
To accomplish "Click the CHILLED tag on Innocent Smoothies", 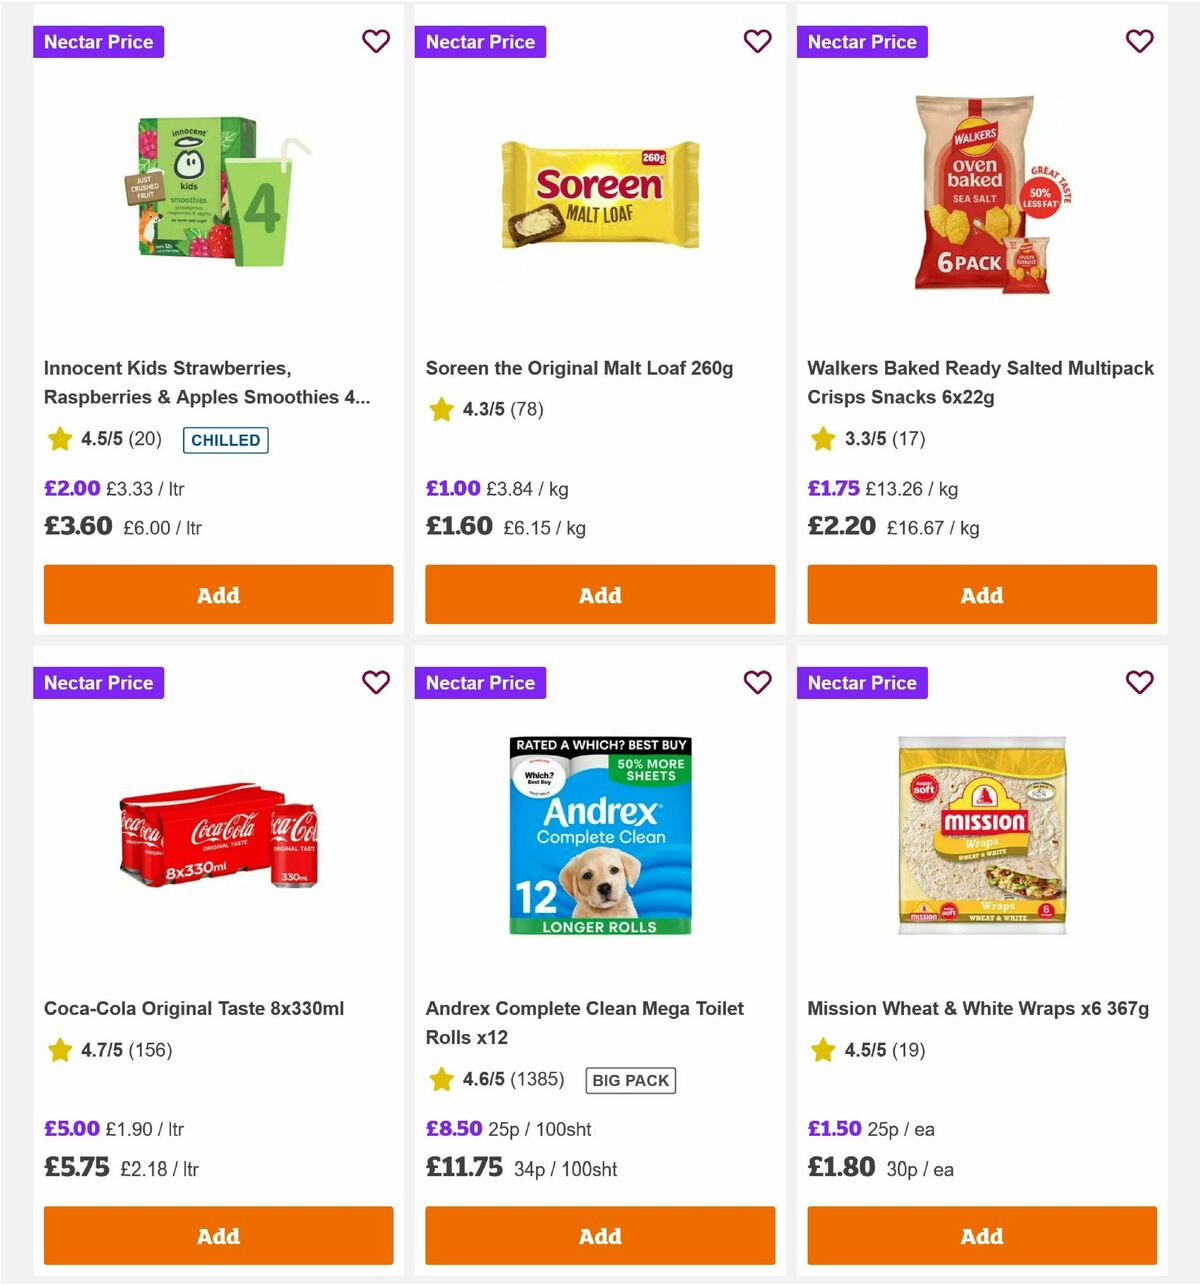I will pos(225,440).
